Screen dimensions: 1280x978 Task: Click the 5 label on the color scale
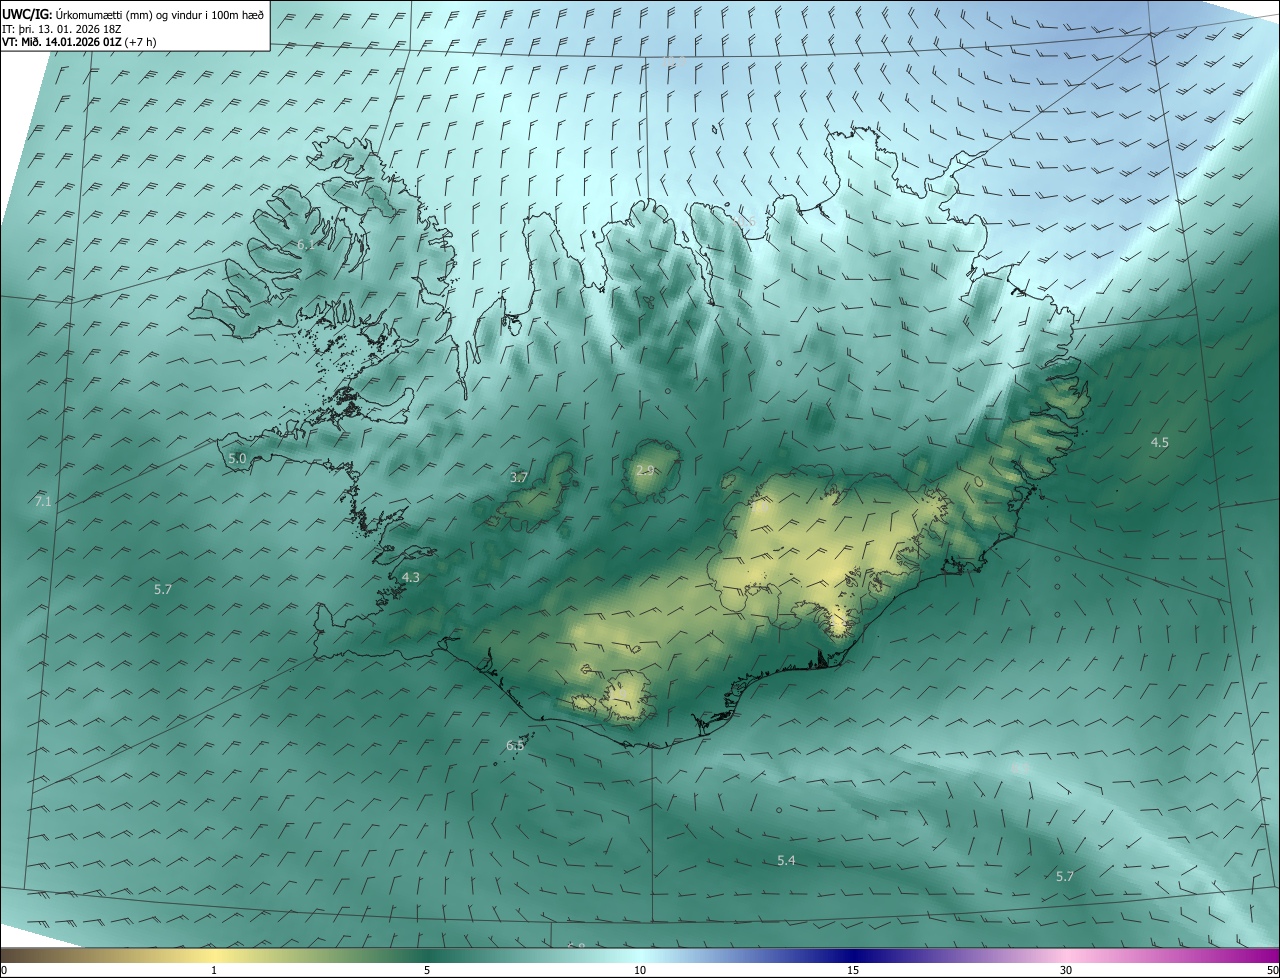(427, 970)
